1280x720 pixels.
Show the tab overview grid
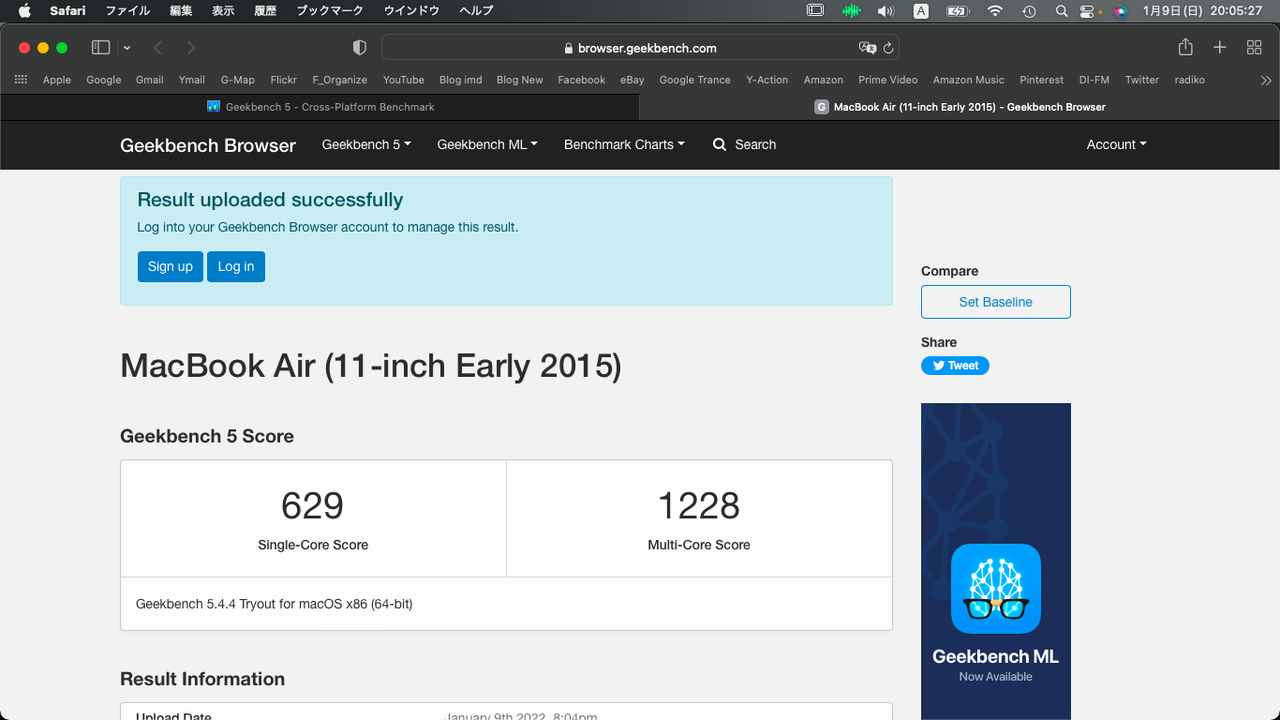[x=1254, y=47]
